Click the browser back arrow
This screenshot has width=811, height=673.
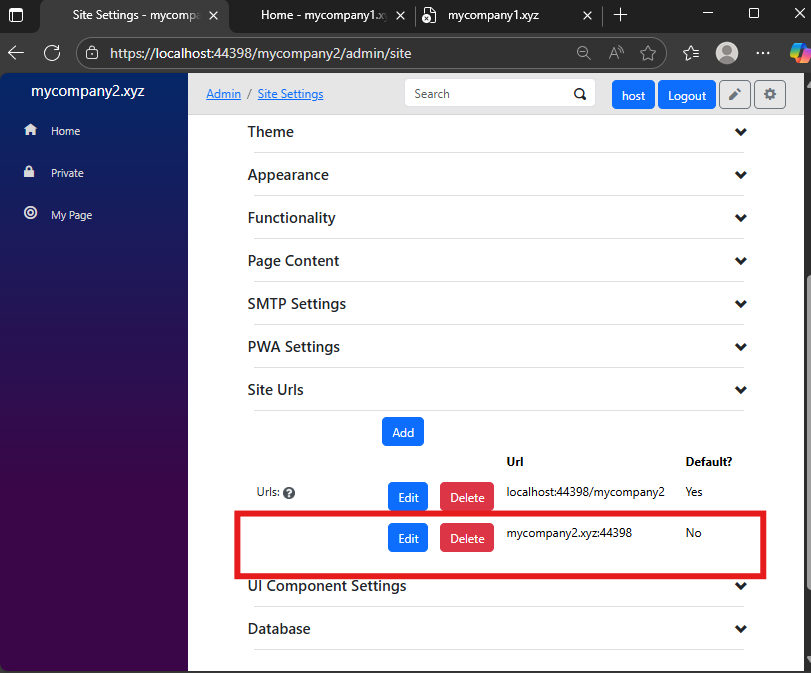(x=16, y=53)
